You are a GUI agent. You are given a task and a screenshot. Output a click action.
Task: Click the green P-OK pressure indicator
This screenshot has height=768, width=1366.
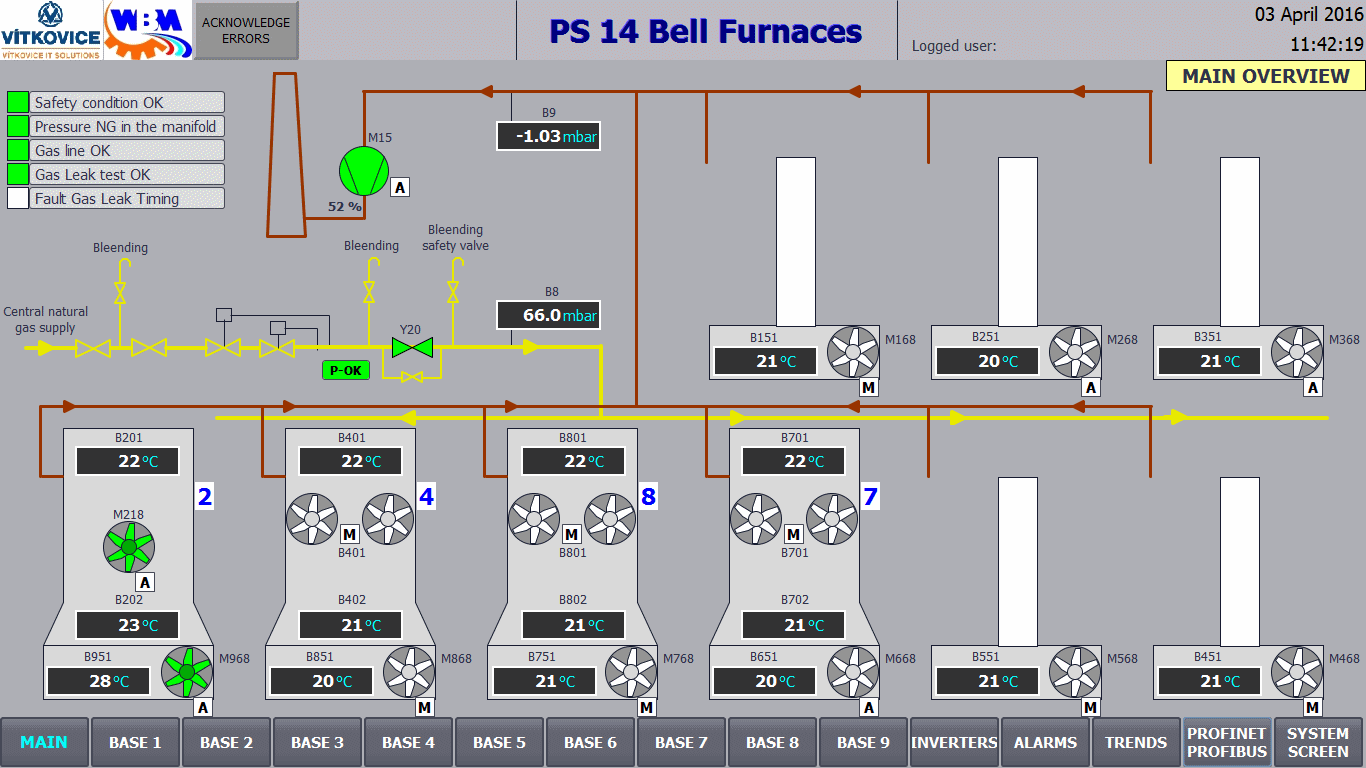click(346, 370)
